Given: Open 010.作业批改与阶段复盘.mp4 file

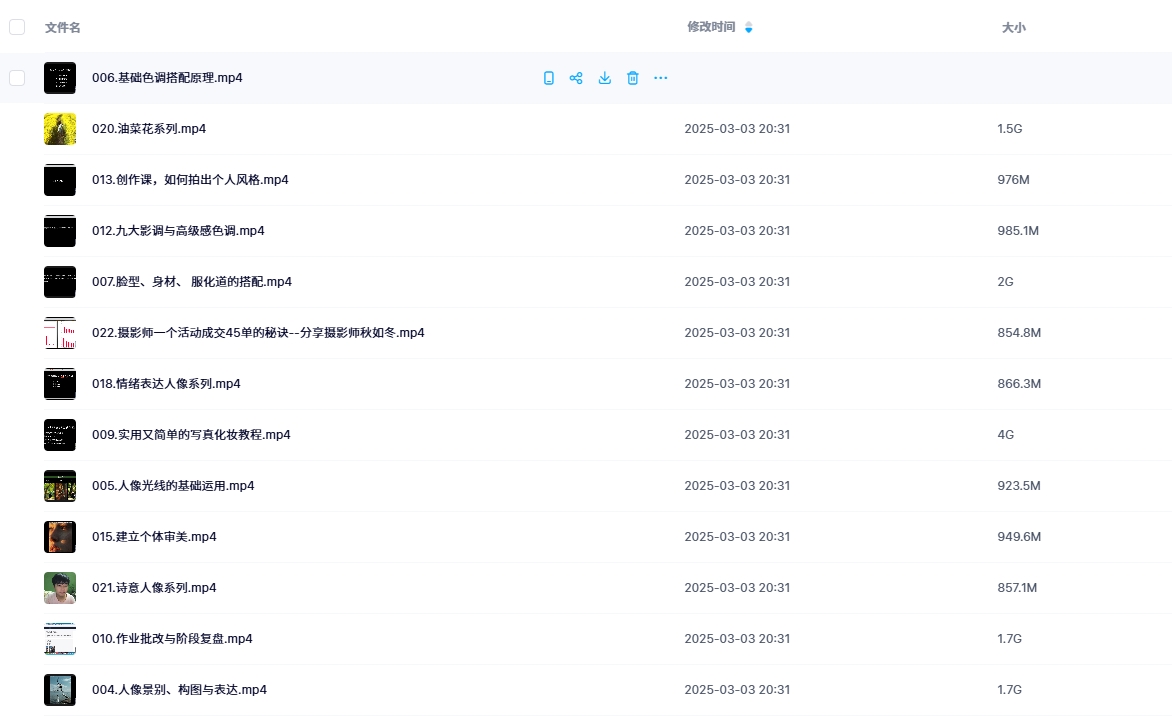Looking at the screenshot, I should (x=172, y=639).
